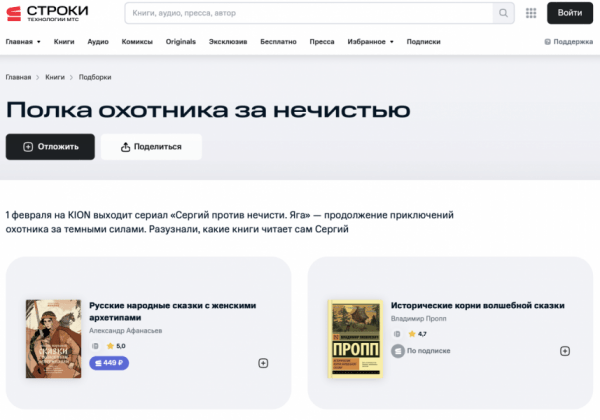Open the Сказки book cover thumbnail
Screen dimensions: 600x420
[54, 339]
